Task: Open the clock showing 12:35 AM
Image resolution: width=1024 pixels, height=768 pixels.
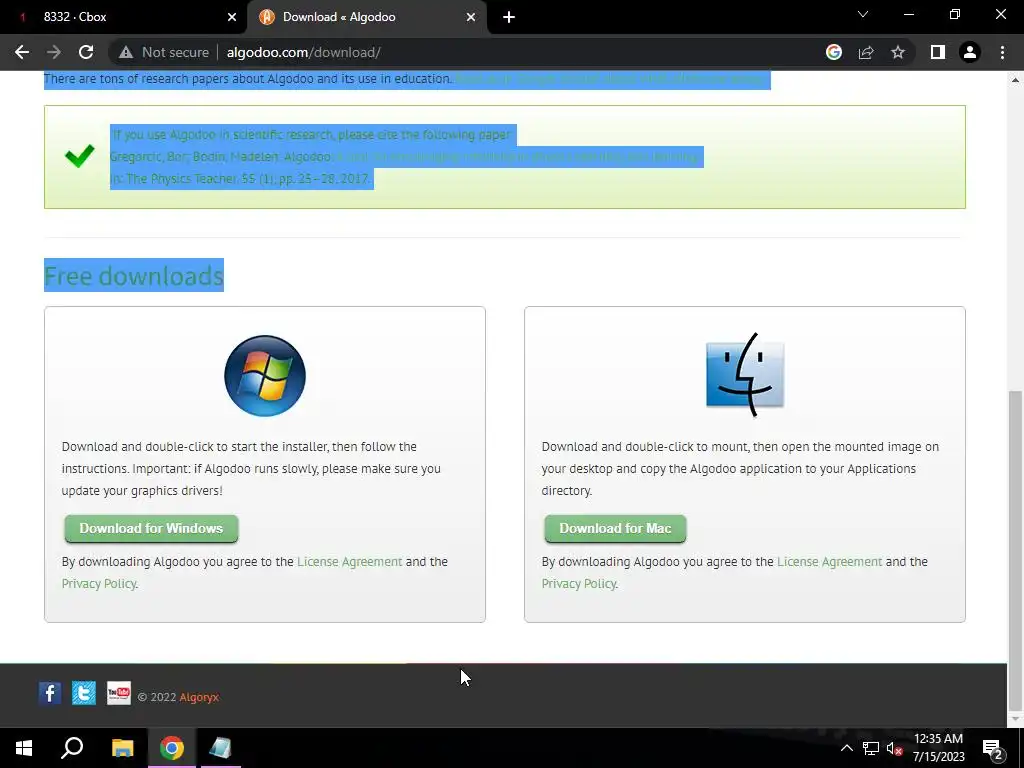Action: [x=938, y=748]
